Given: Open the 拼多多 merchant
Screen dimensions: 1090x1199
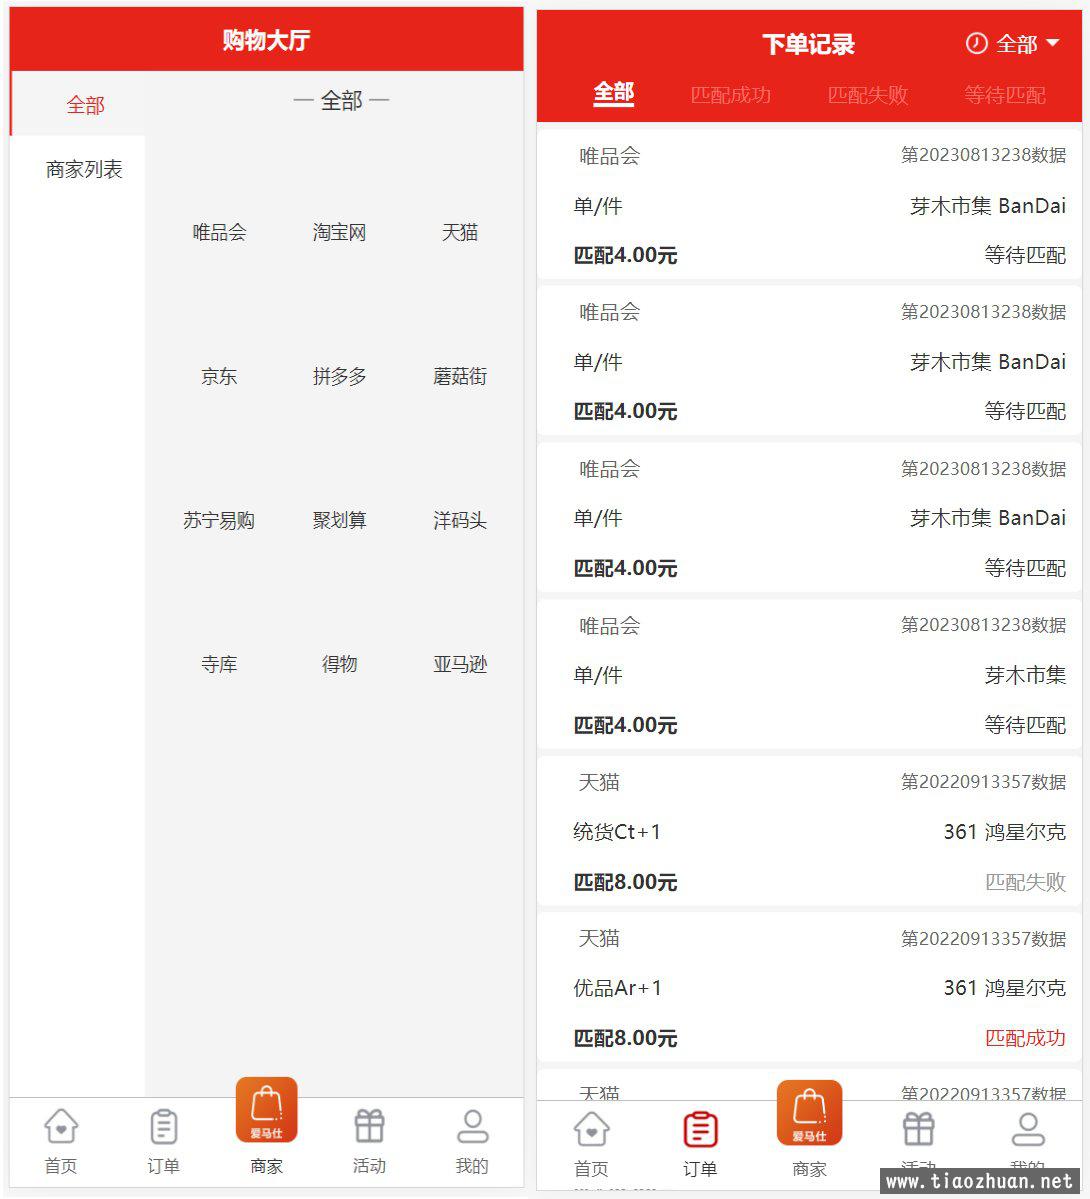Looking at the screenshot, I should pos(340,376).
